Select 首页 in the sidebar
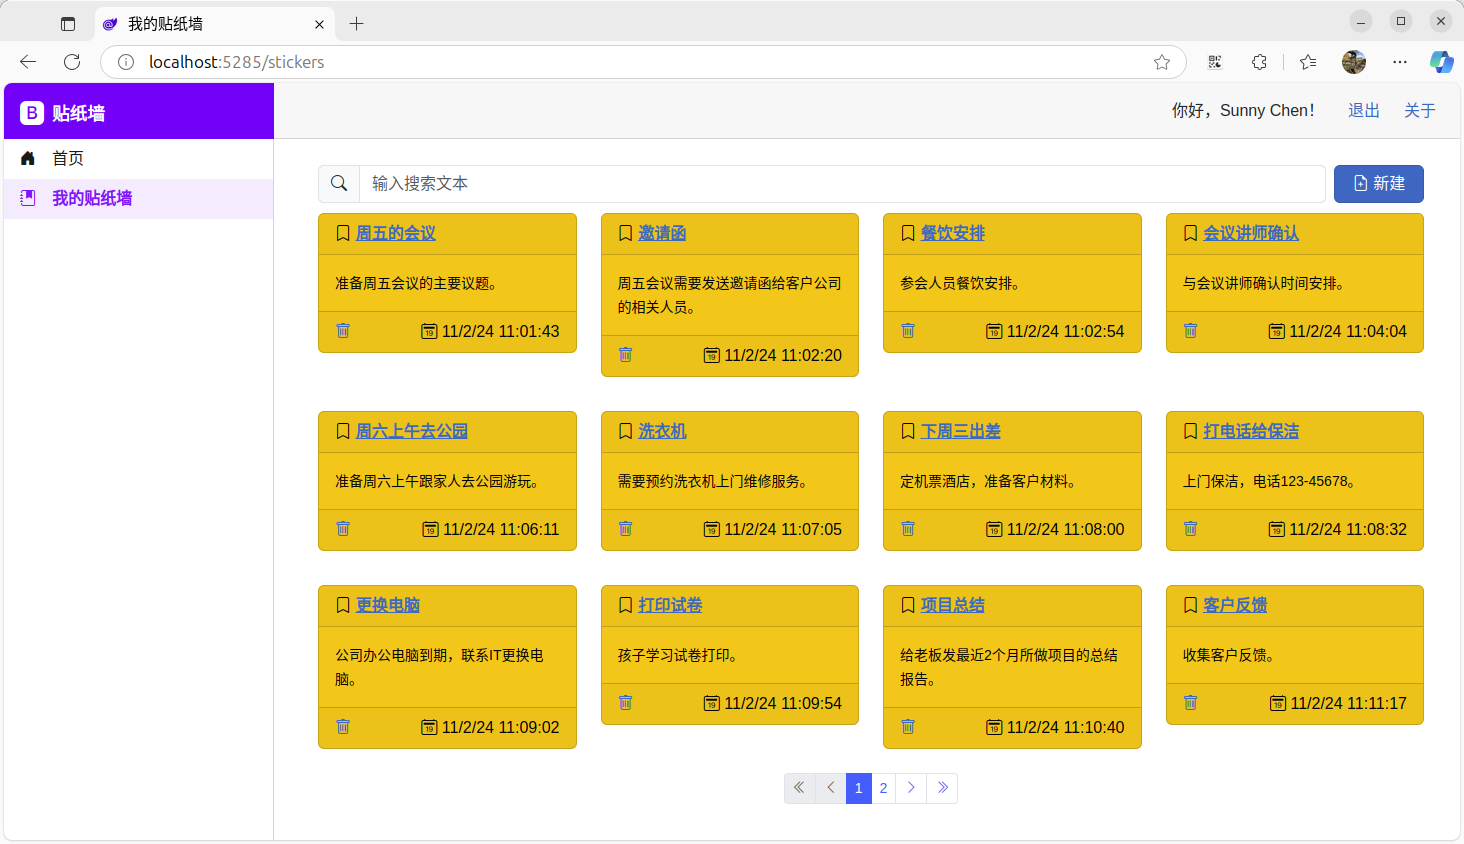 pyautogui.click(x=68, y=157)
